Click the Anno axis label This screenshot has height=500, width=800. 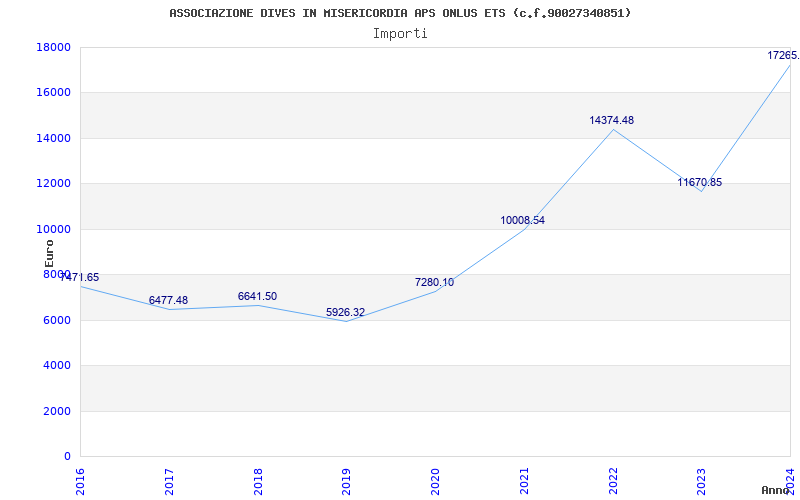coord(776,490)
